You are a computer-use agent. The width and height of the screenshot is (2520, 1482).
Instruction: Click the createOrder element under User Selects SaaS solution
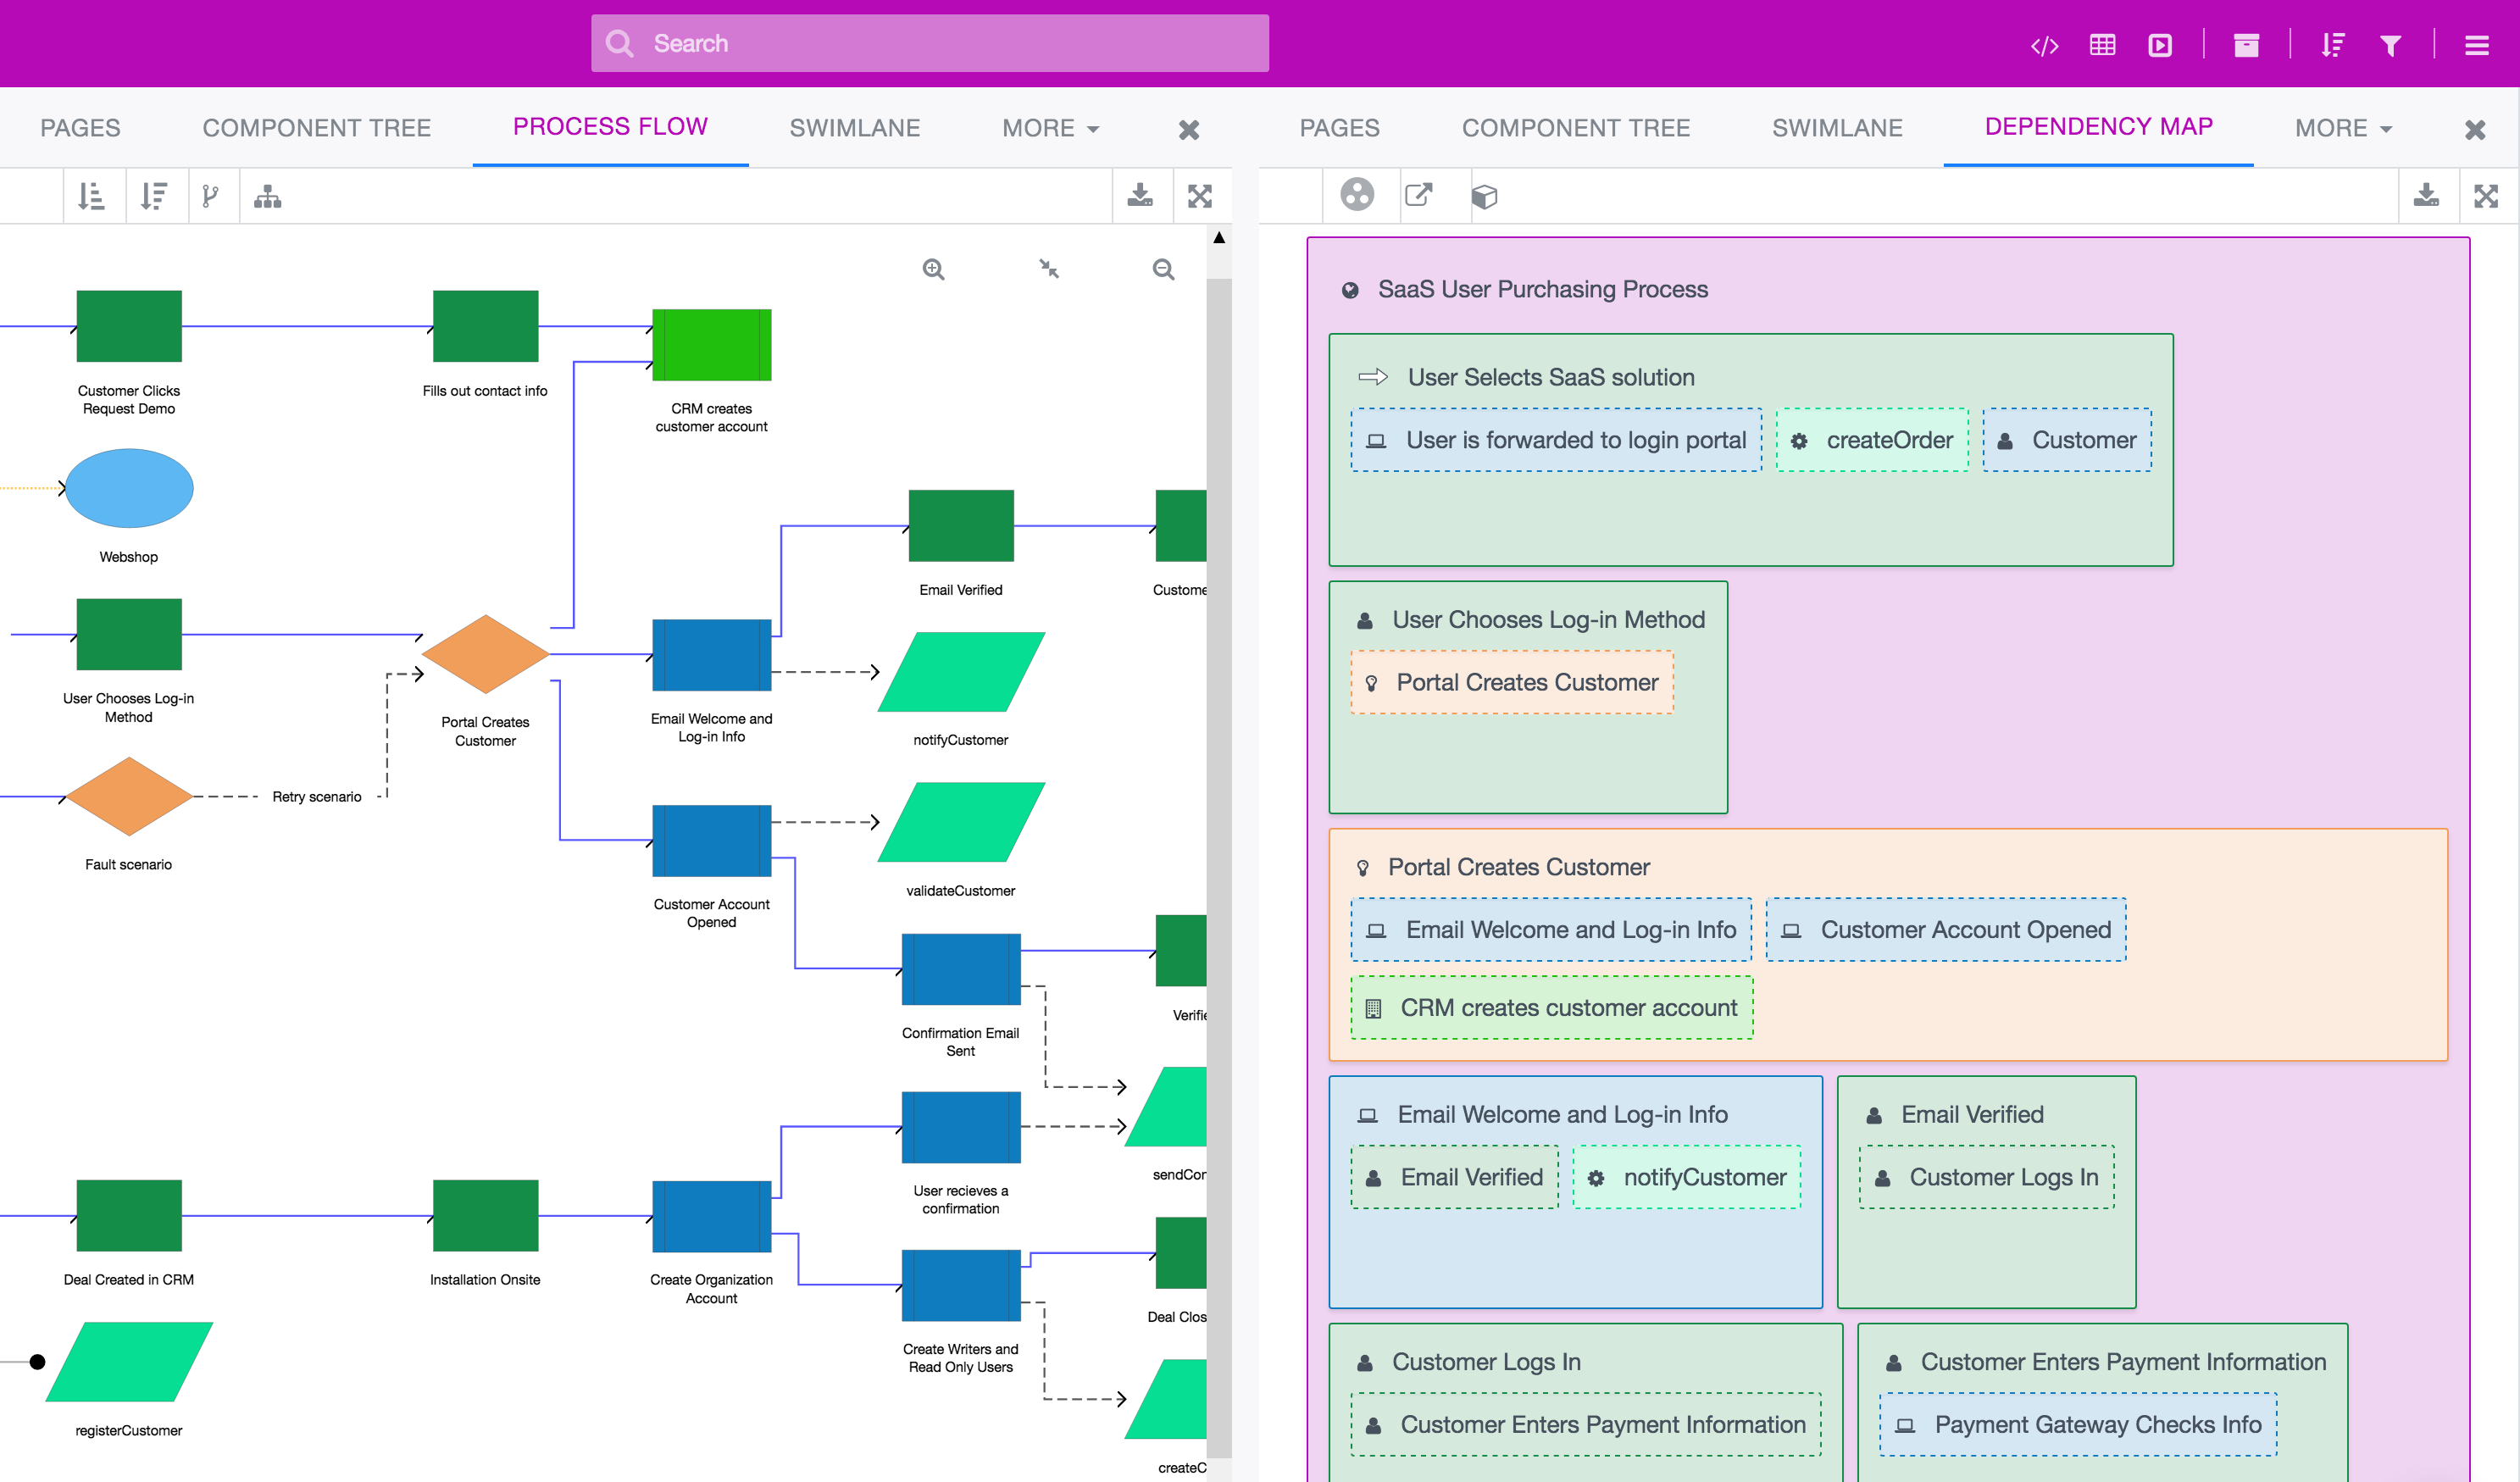coord(1872,439)
